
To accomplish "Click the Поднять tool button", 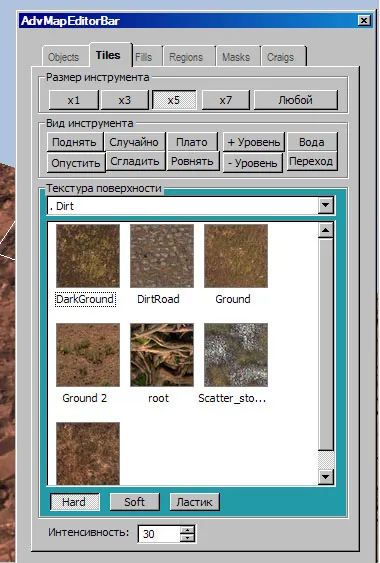I will tap(74, 142).
